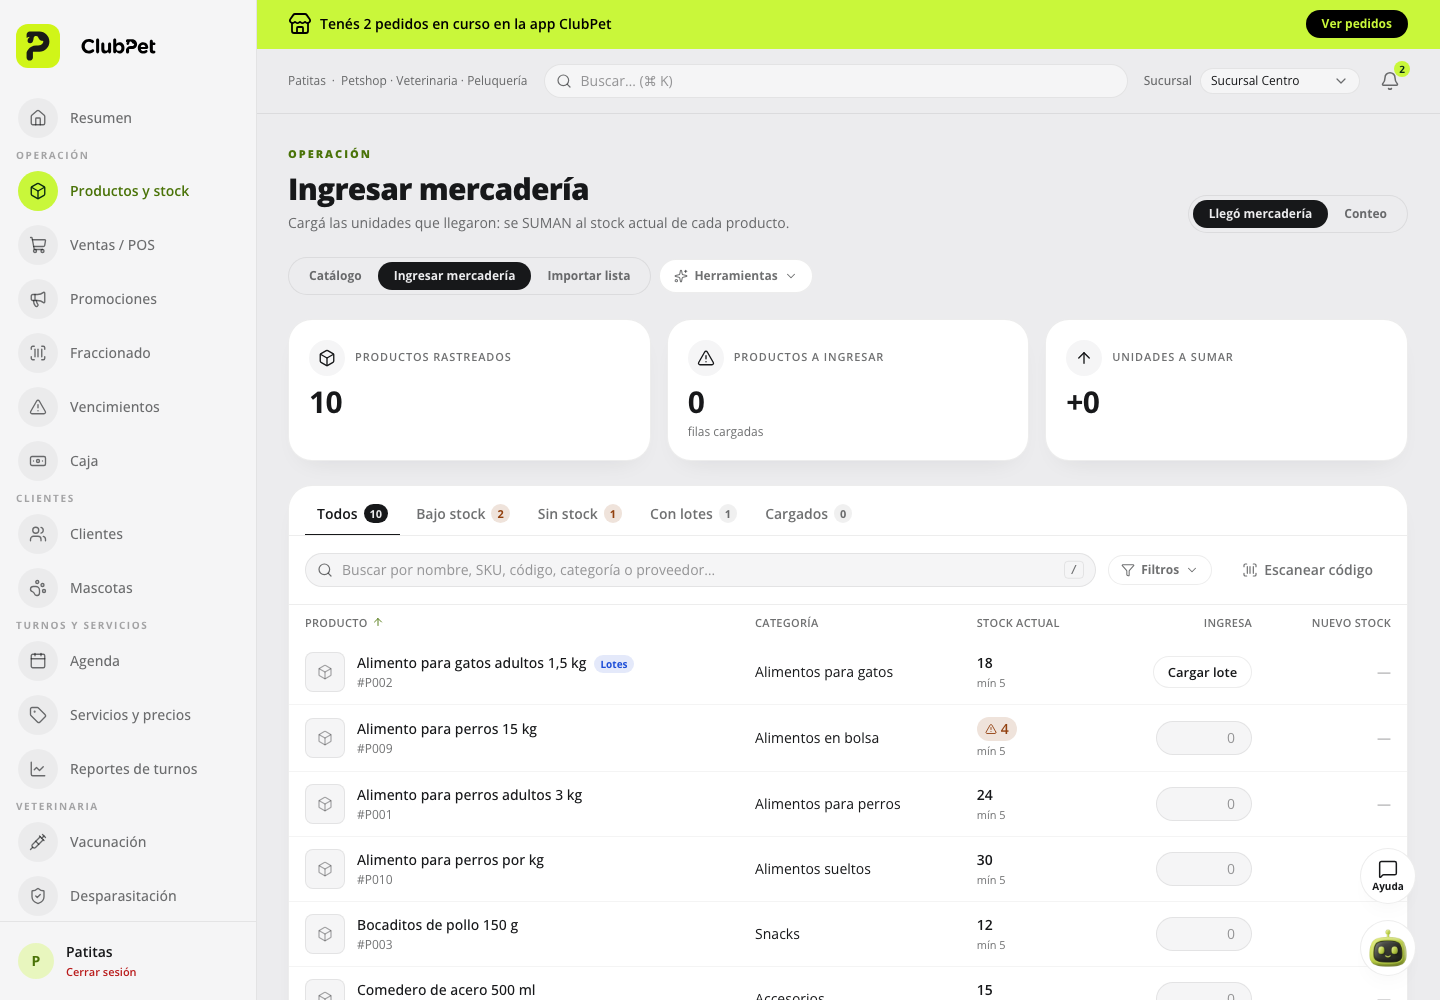The width and height of the screenshot is (1440, 1000).
Task: Click Cerrar sesión link
Action: pyautogui.click(x=101, y=972)
